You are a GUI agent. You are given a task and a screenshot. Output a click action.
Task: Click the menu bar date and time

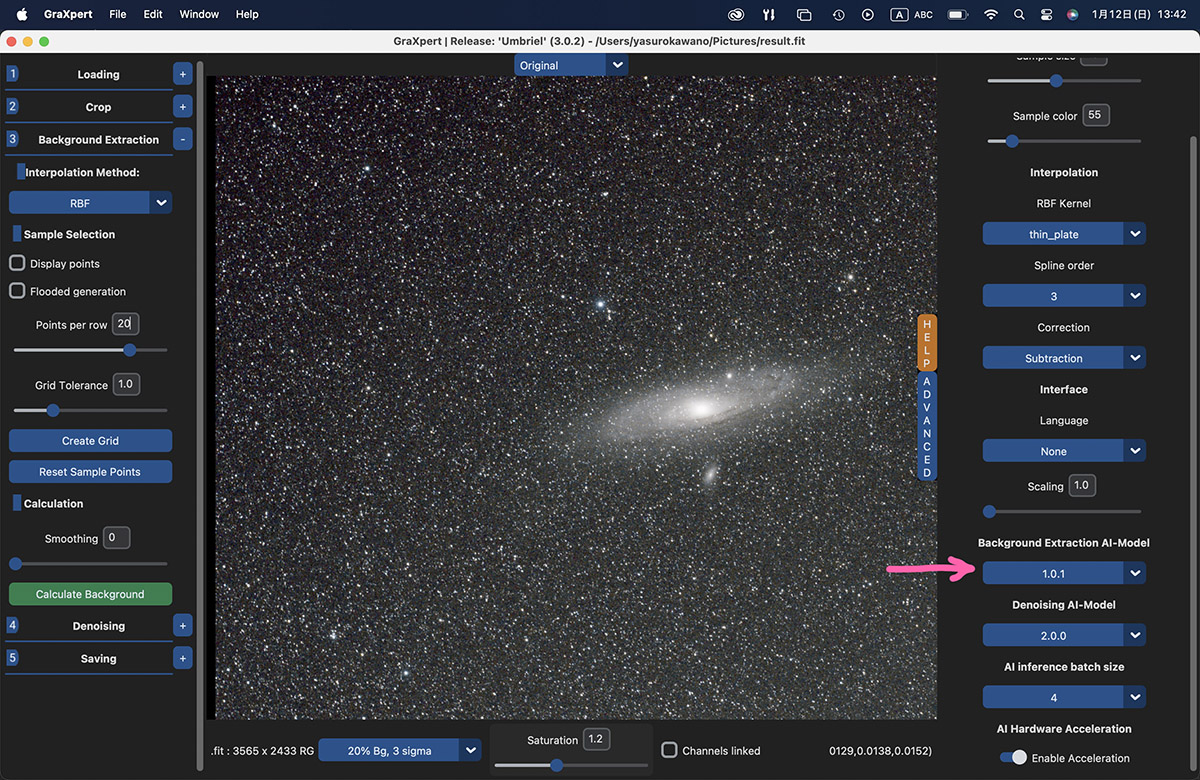point(1139,14)
